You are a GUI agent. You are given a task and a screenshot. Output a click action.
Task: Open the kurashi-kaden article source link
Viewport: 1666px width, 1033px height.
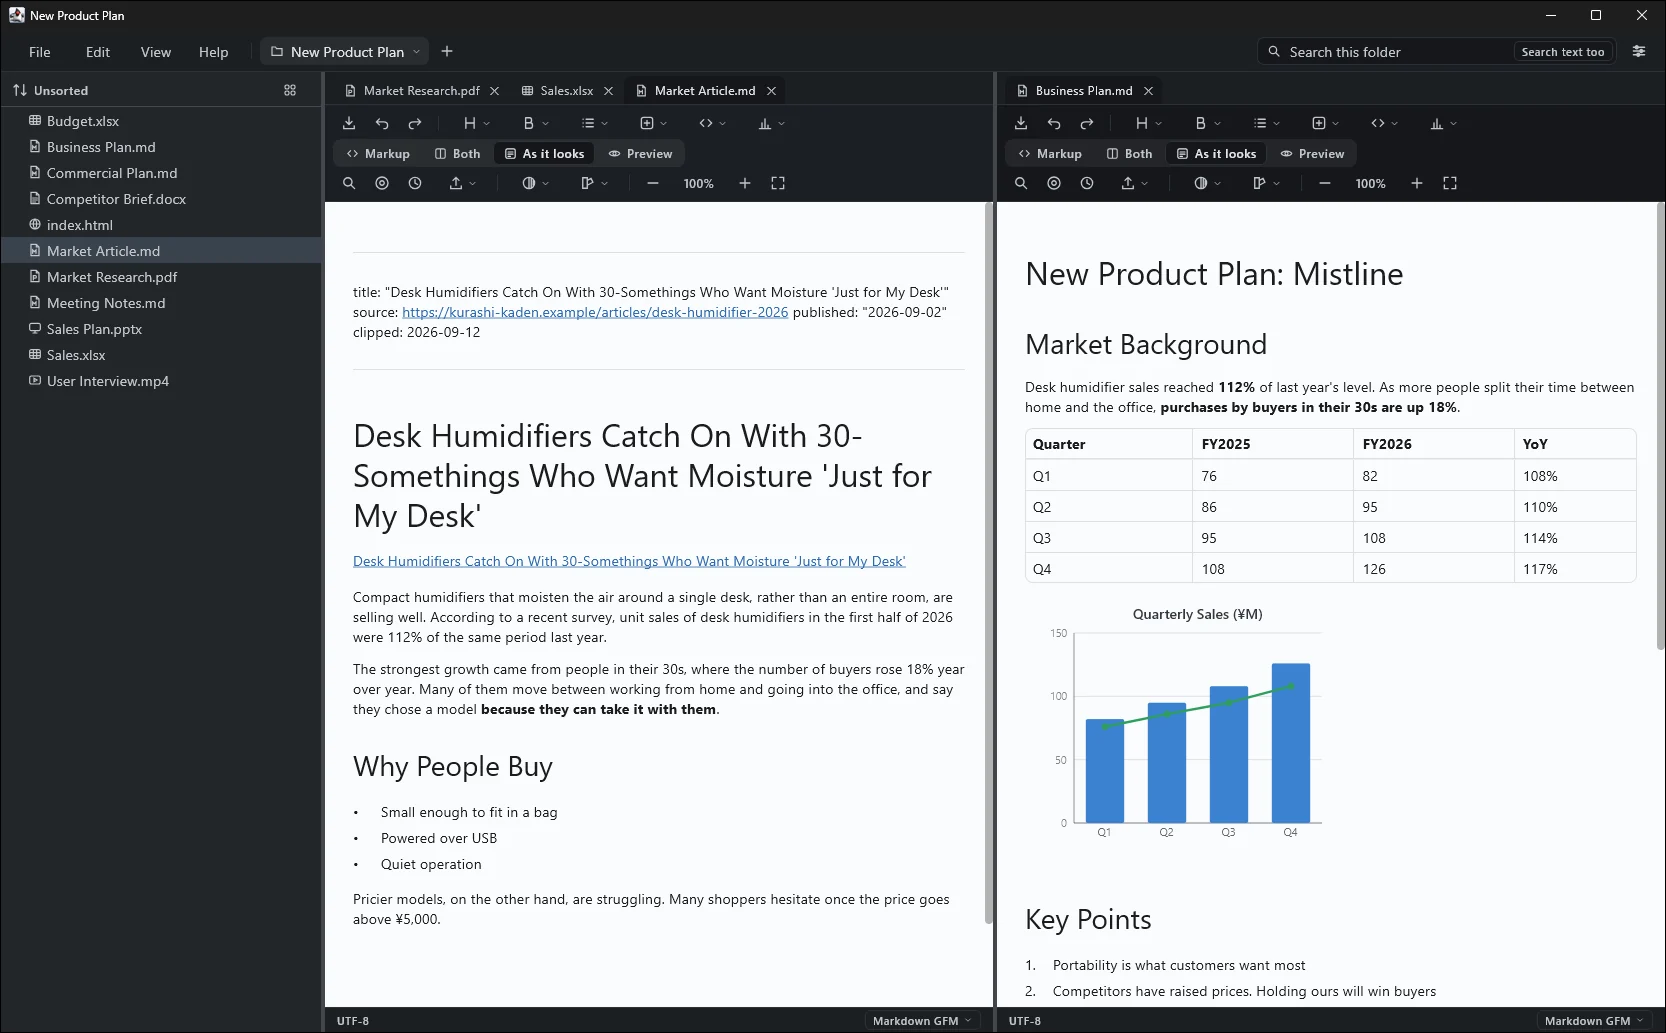coord(595,312)
